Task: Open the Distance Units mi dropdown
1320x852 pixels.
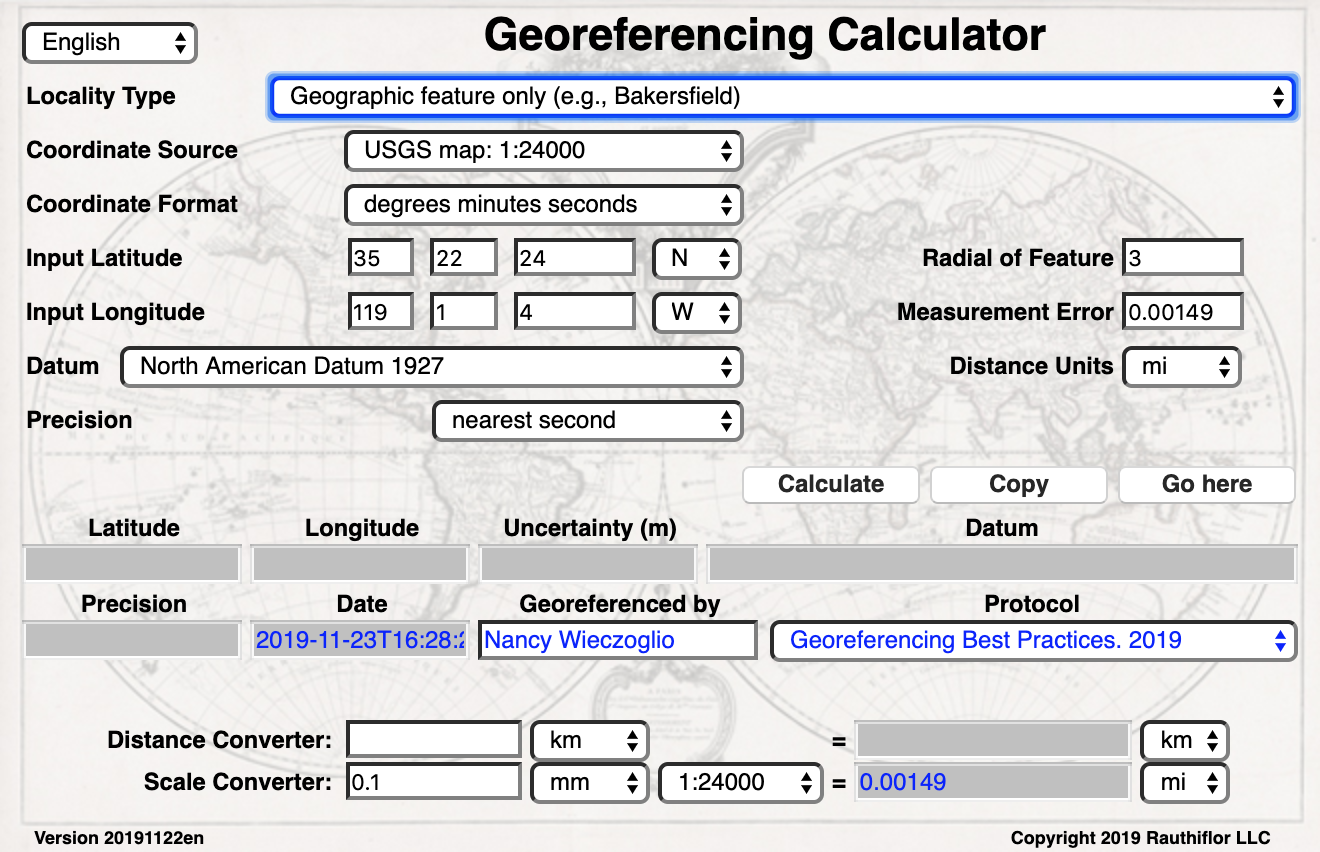Action: tap(1182, 367)
